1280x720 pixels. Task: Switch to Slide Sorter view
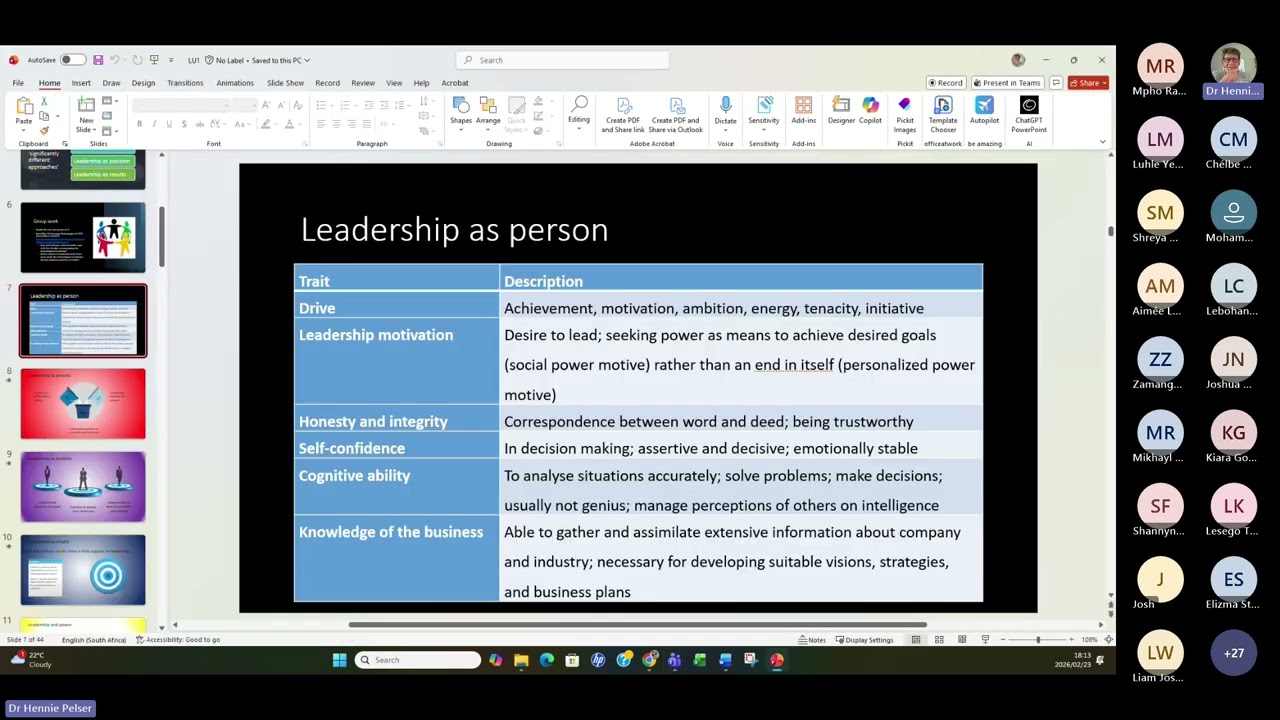939,640
